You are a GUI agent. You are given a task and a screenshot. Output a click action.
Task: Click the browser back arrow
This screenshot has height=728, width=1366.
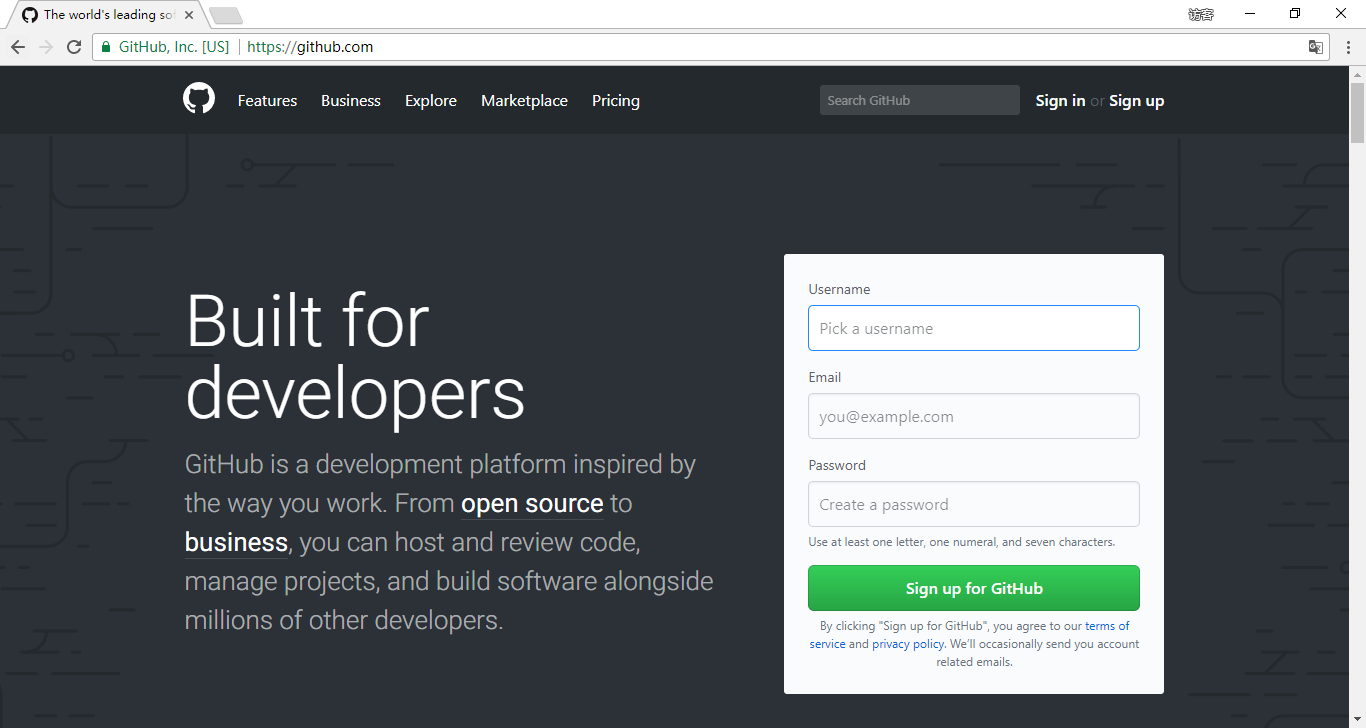(x=17, y=46)
